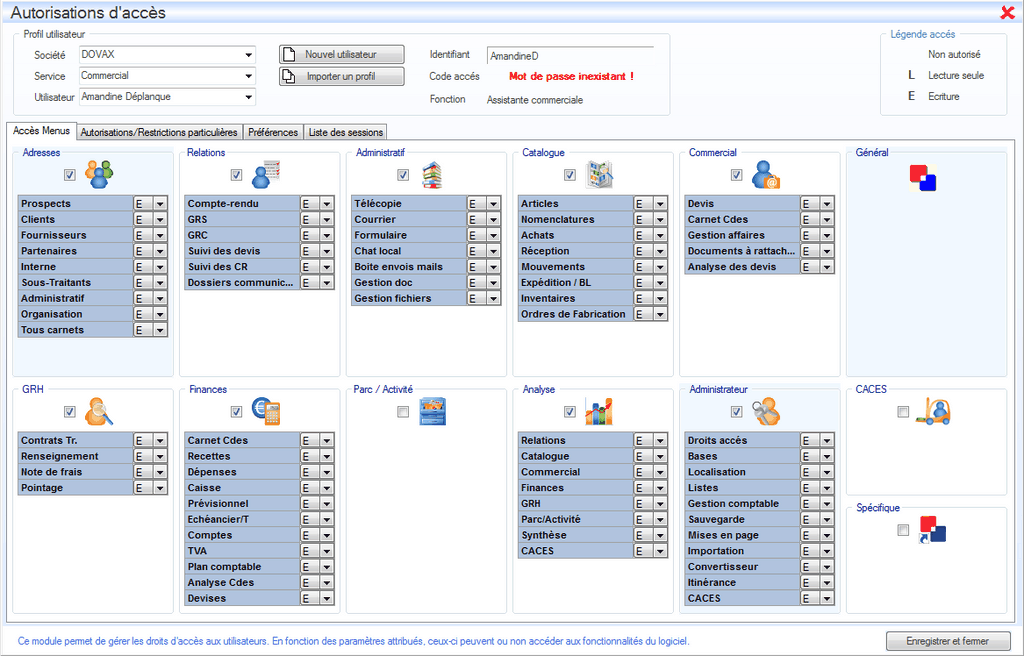Open access dropdown for Pointage
Viewport: 1024px width, 656px height.
pos(160,488)
